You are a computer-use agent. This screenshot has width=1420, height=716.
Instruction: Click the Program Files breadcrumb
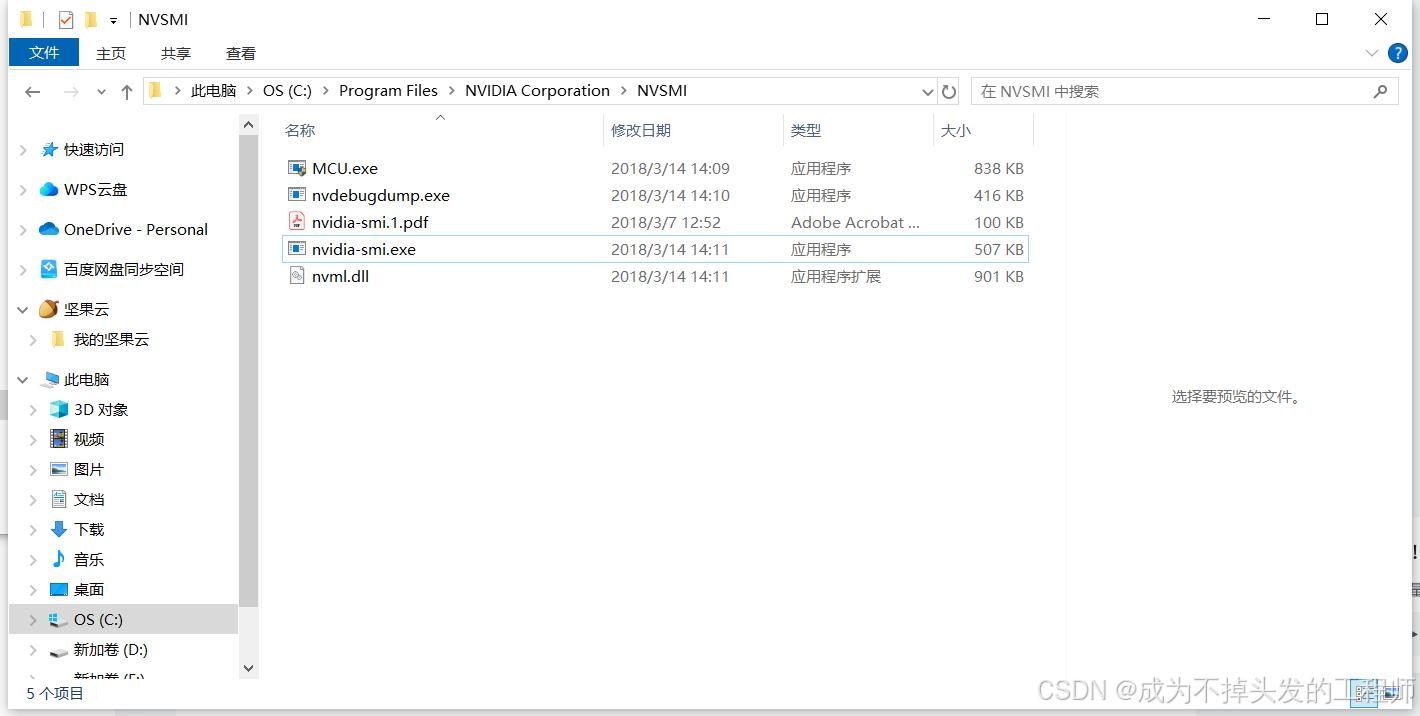[388, 91]
